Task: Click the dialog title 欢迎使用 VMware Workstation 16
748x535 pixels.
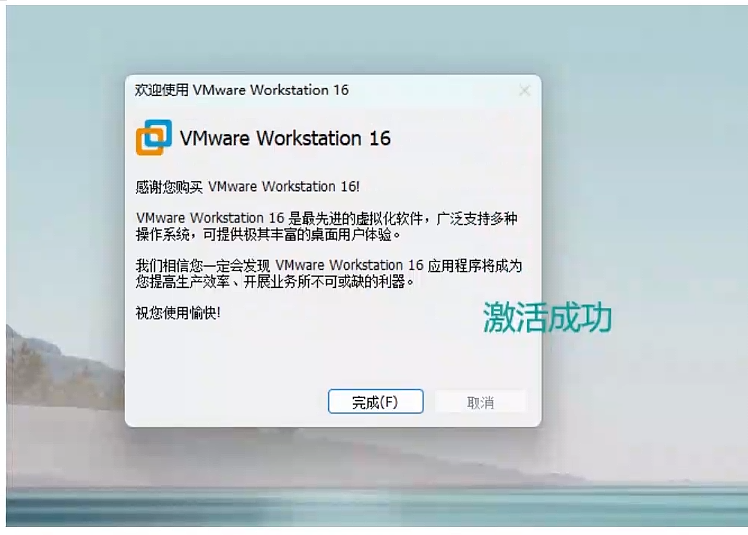Action: 241,90
